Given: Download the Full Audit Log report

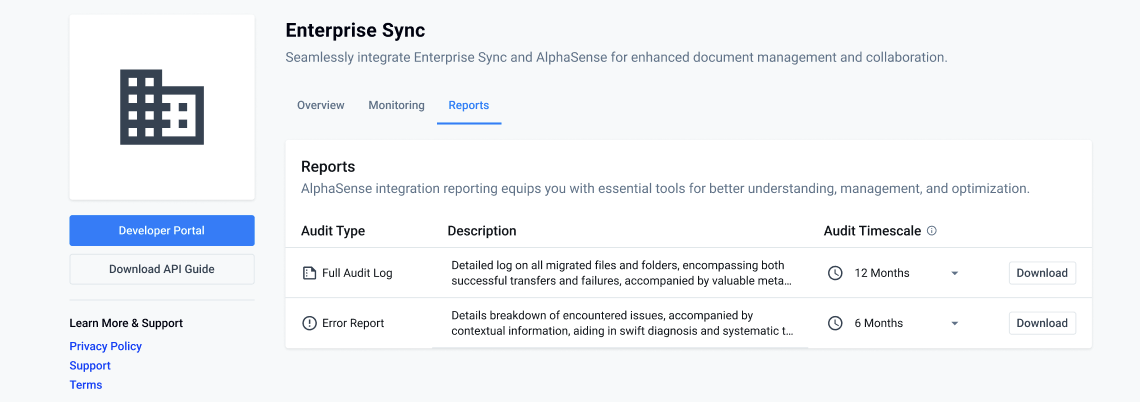Looking at the screenshot, I should pyautogui.click(x=1042, y=273).
